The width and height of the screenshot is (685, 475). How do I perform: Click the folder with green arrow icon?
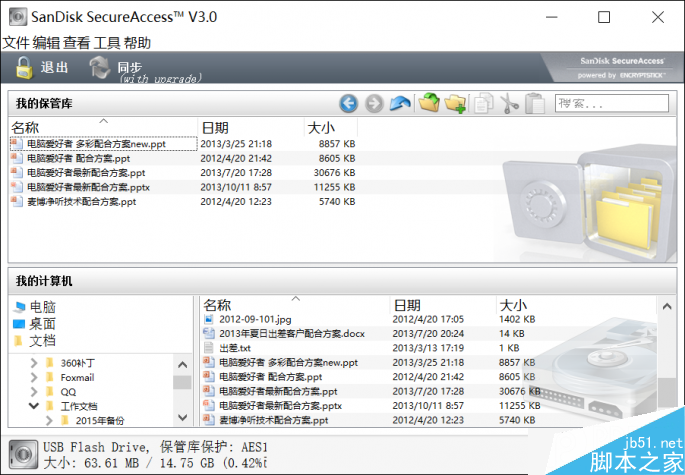[429, 103]
